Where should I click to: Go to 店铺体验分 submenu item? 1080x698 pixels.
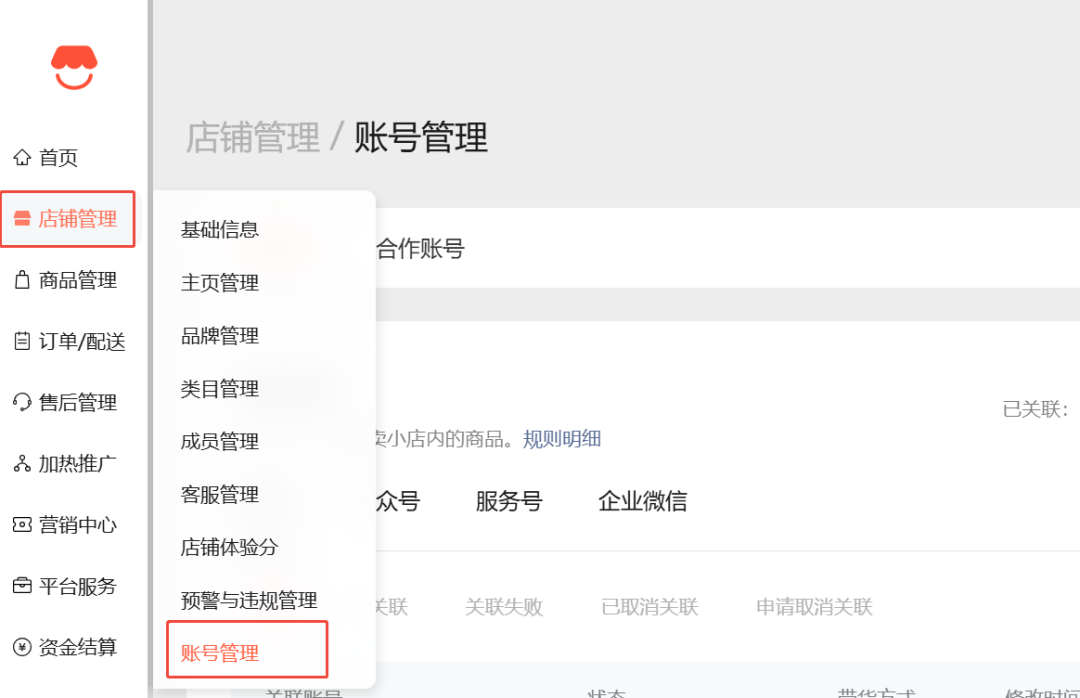click(x=229, y=548)
